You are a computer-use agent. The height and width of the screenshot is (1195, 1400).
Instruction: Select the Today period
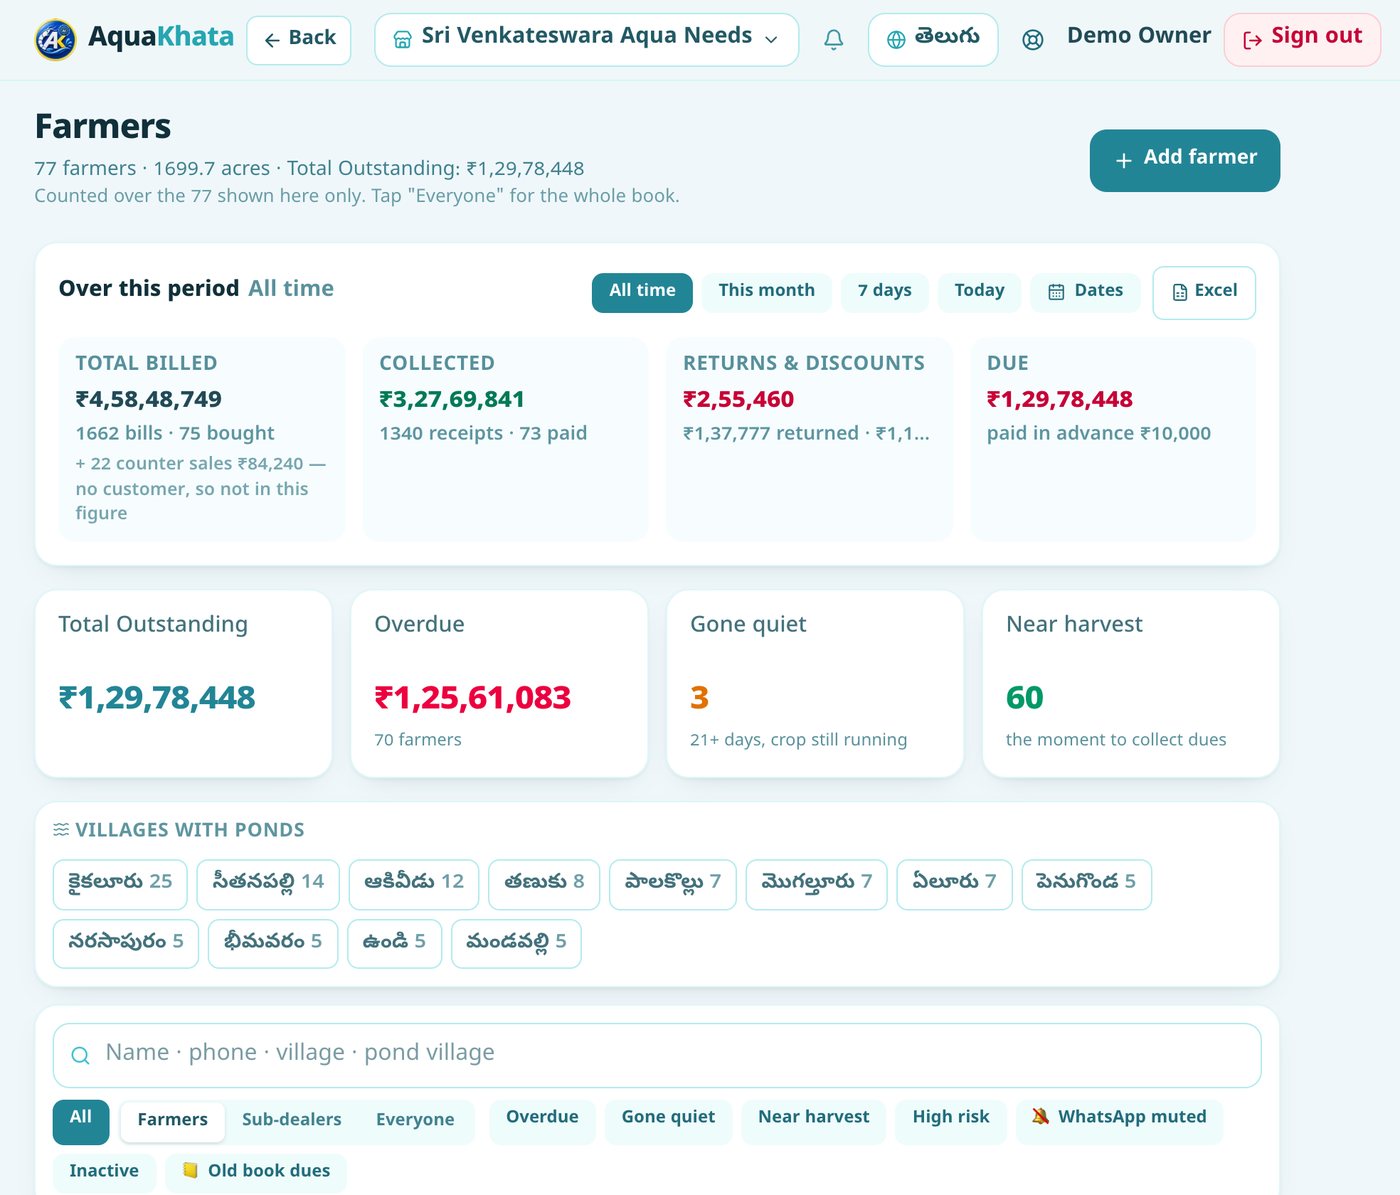click(979, 292)
